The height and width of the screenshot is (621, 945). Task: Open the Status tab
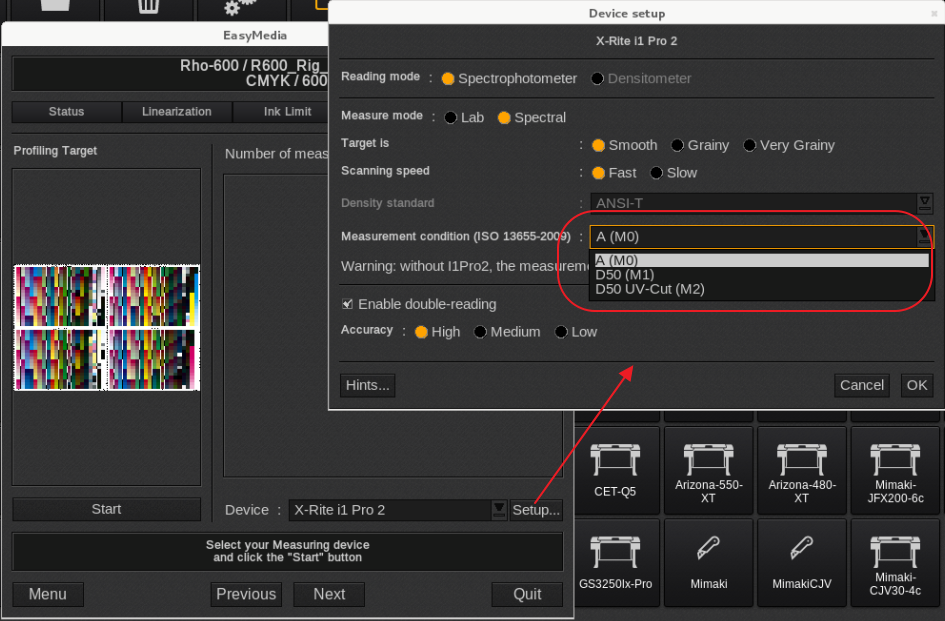click(66, 112)
